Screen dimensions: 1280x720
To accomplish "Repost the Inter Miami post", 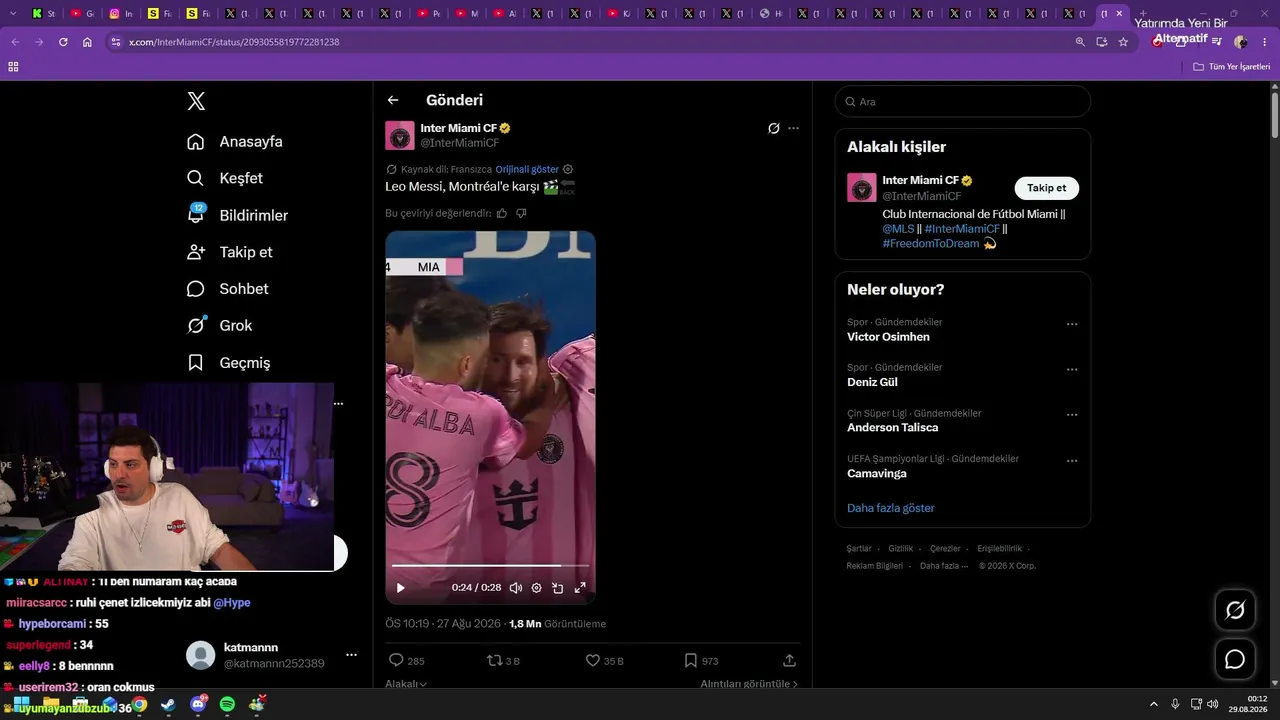I will click(x=494, y=660).
